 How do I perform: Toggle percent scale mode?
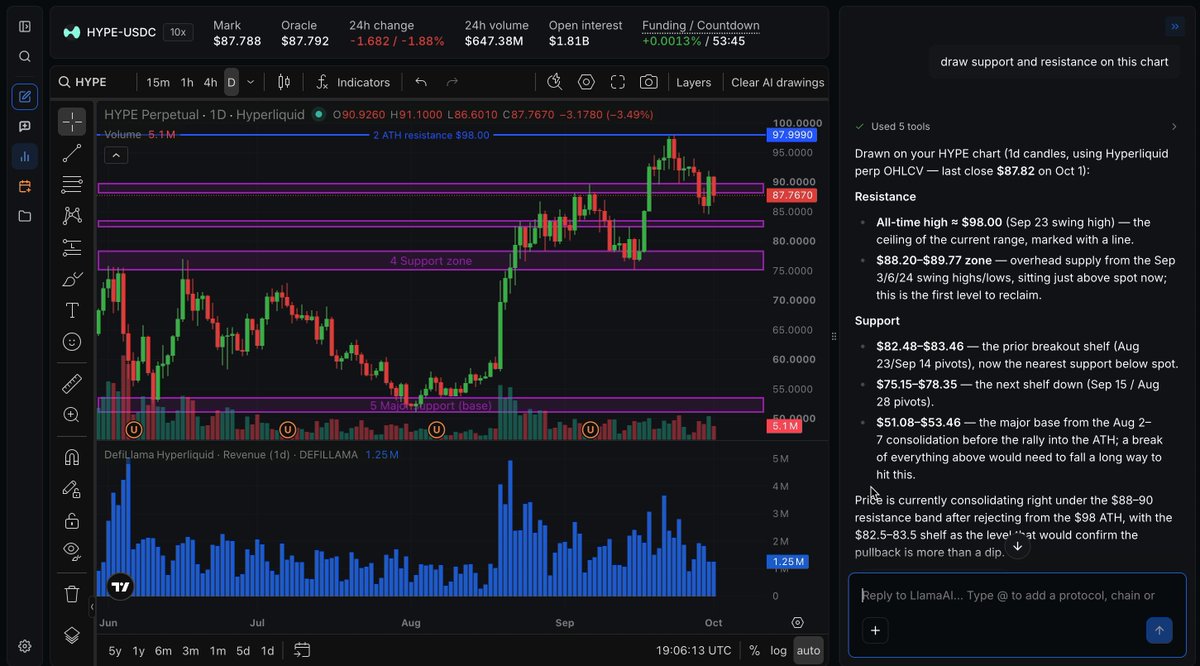[x=754, y=651]
